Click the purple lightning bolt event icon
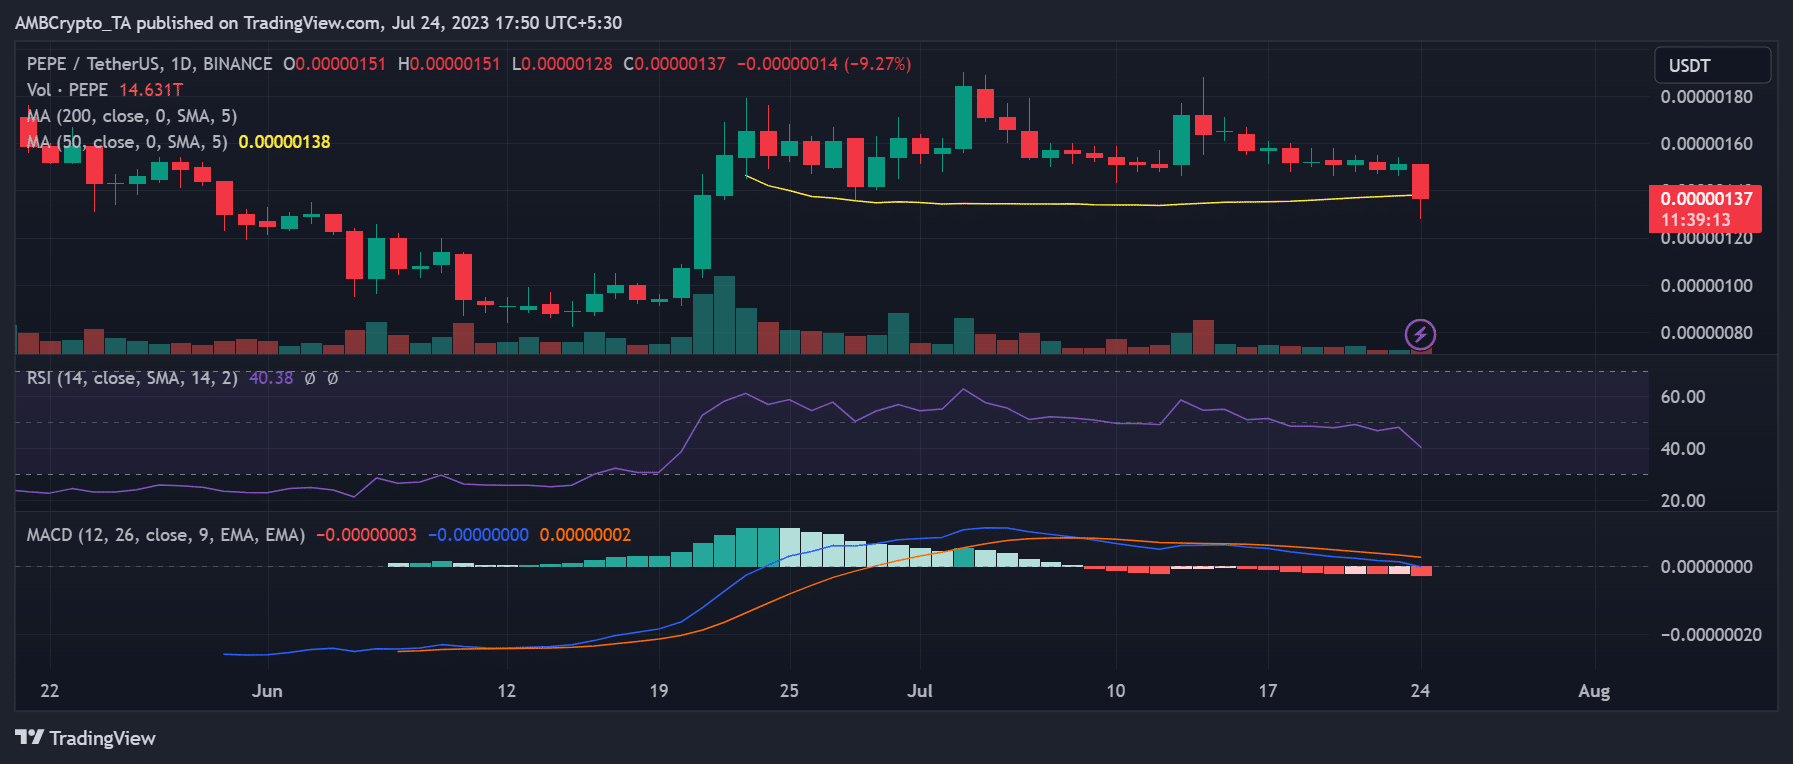The image size is (1793, 764). coord(1420,334)
